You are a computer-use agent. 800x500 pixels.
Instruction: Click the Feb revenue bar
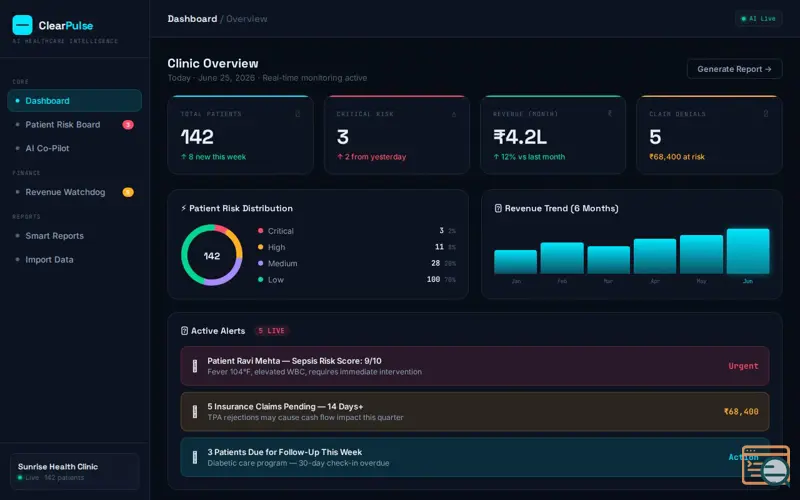pyautogui.click(x=562, y=258)
